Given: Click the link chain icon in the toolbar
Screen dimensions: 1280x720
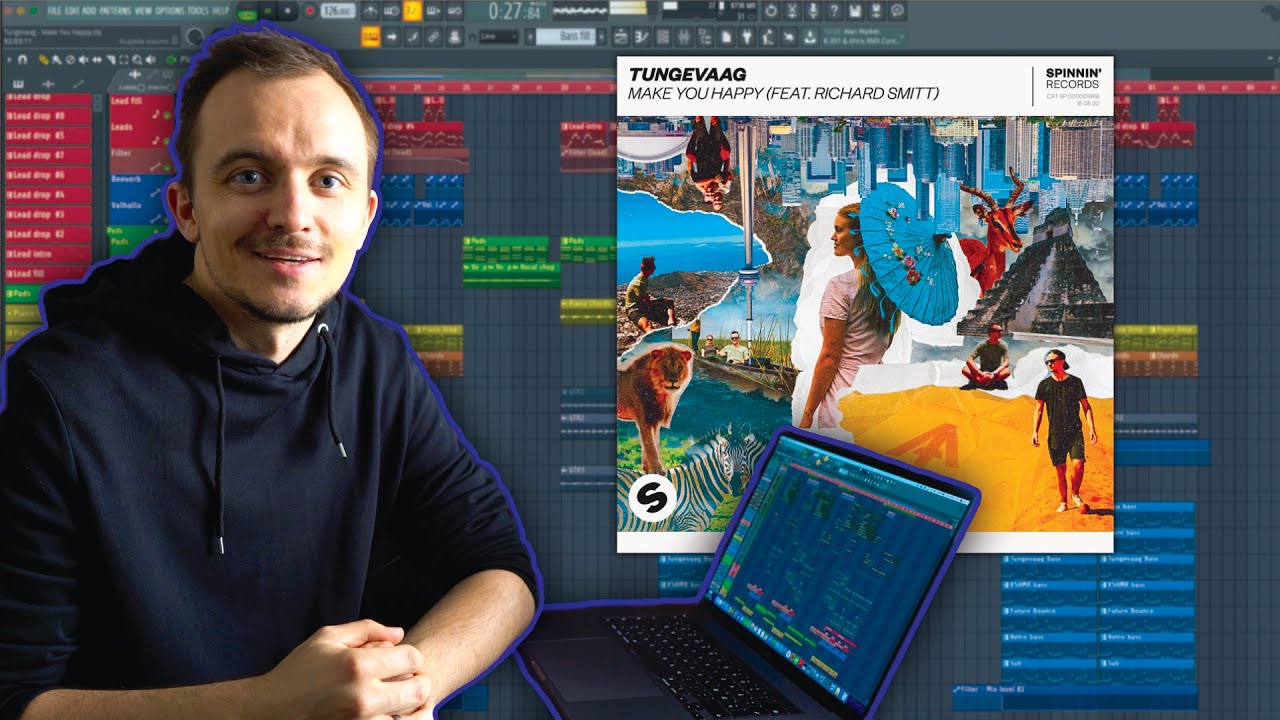Looking at the screenshot, I should coord(434,36).
